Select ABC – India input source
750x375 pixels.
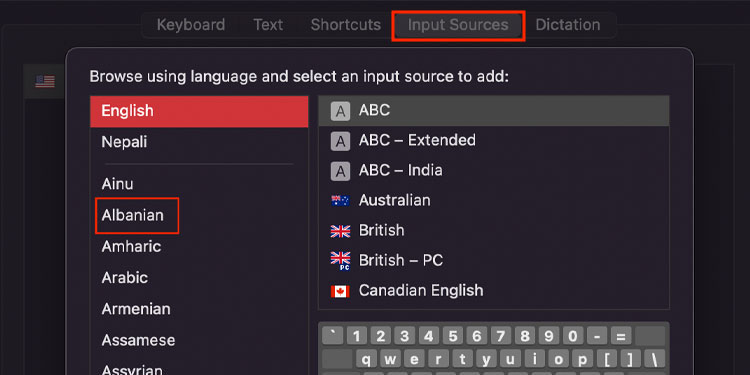[494, 170]
